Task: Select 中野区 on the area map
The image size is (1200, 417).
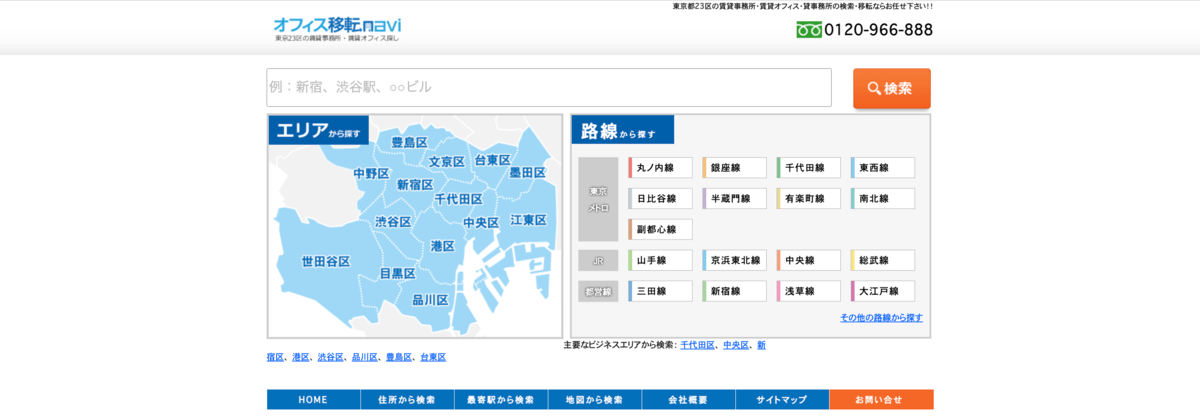Action: click(x=371, y=173)
